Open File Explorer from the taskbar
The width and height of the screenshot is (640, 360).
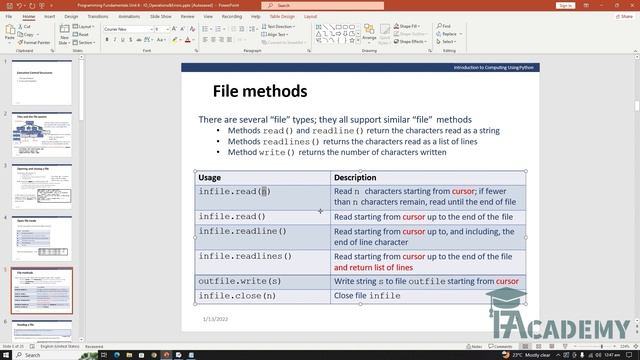(129, 355)
